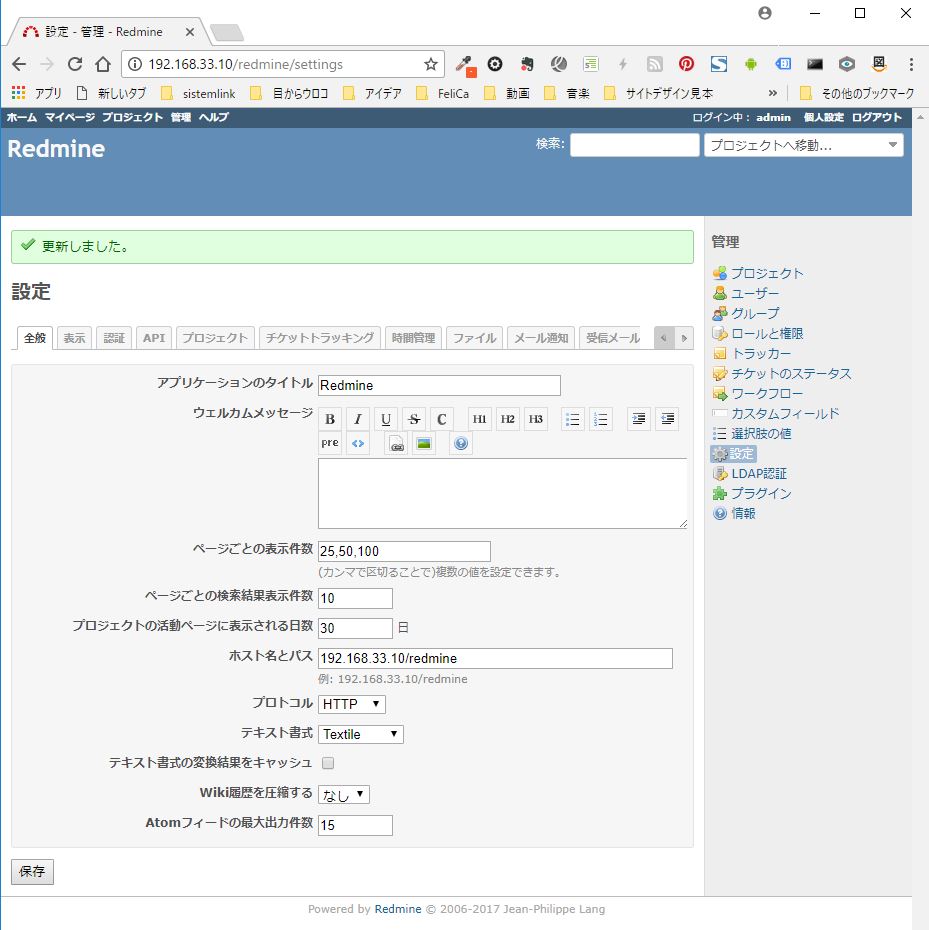Click ログアウト in top menu
The height and width of the screenshot is (930, 929).
[x=876, y=117]
